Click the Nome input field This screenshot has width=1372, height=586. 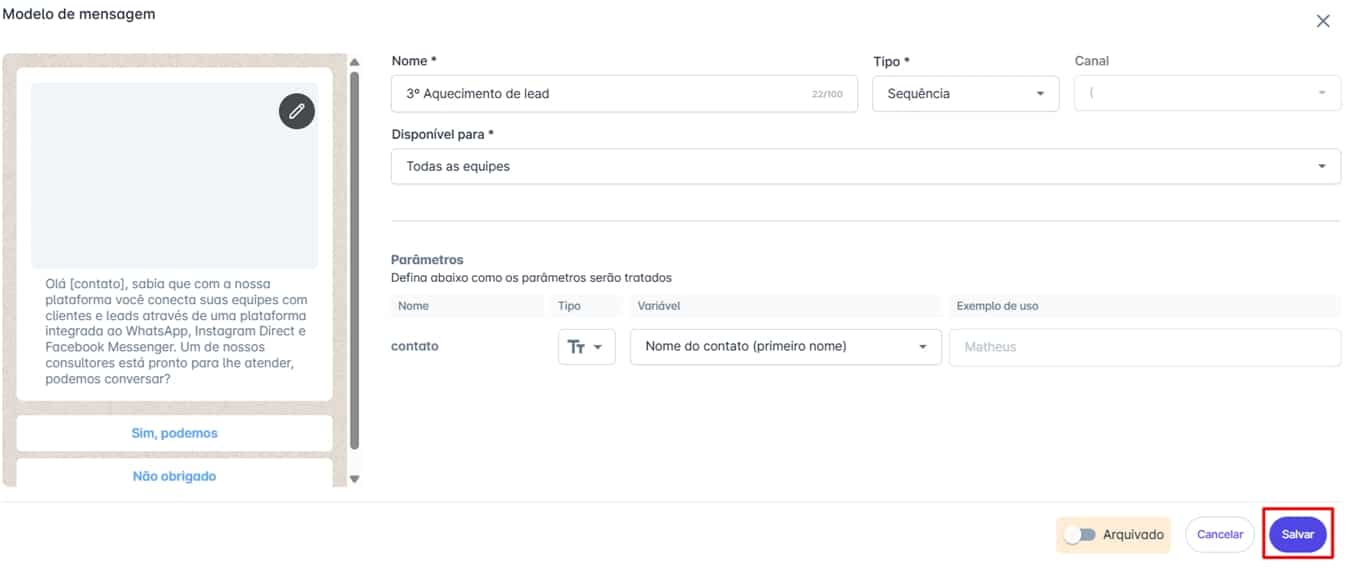click(624, 93)
